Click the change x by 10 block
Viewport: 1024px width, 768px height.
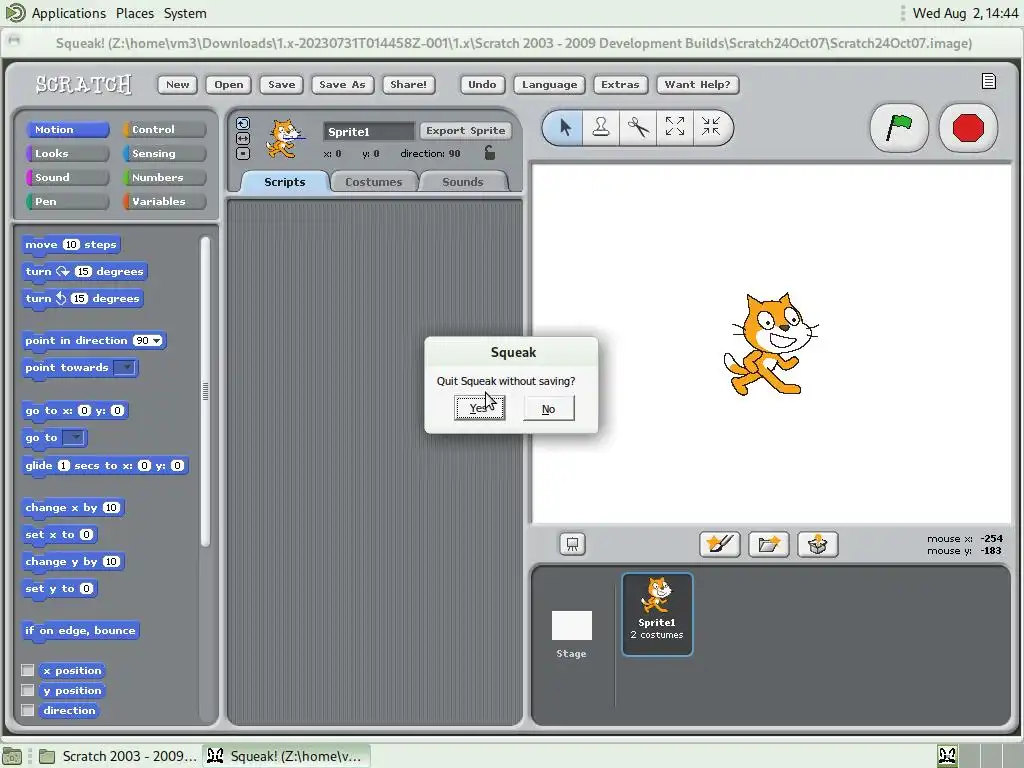point(73,507)
